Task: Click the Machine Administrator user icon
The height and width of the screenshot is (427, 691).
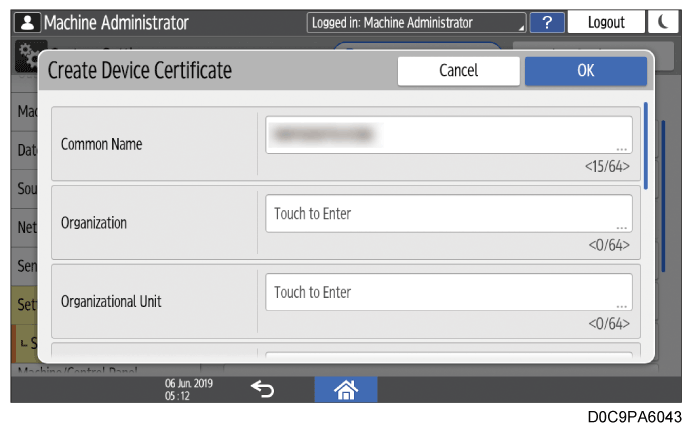Action: [x=28, y=22]
